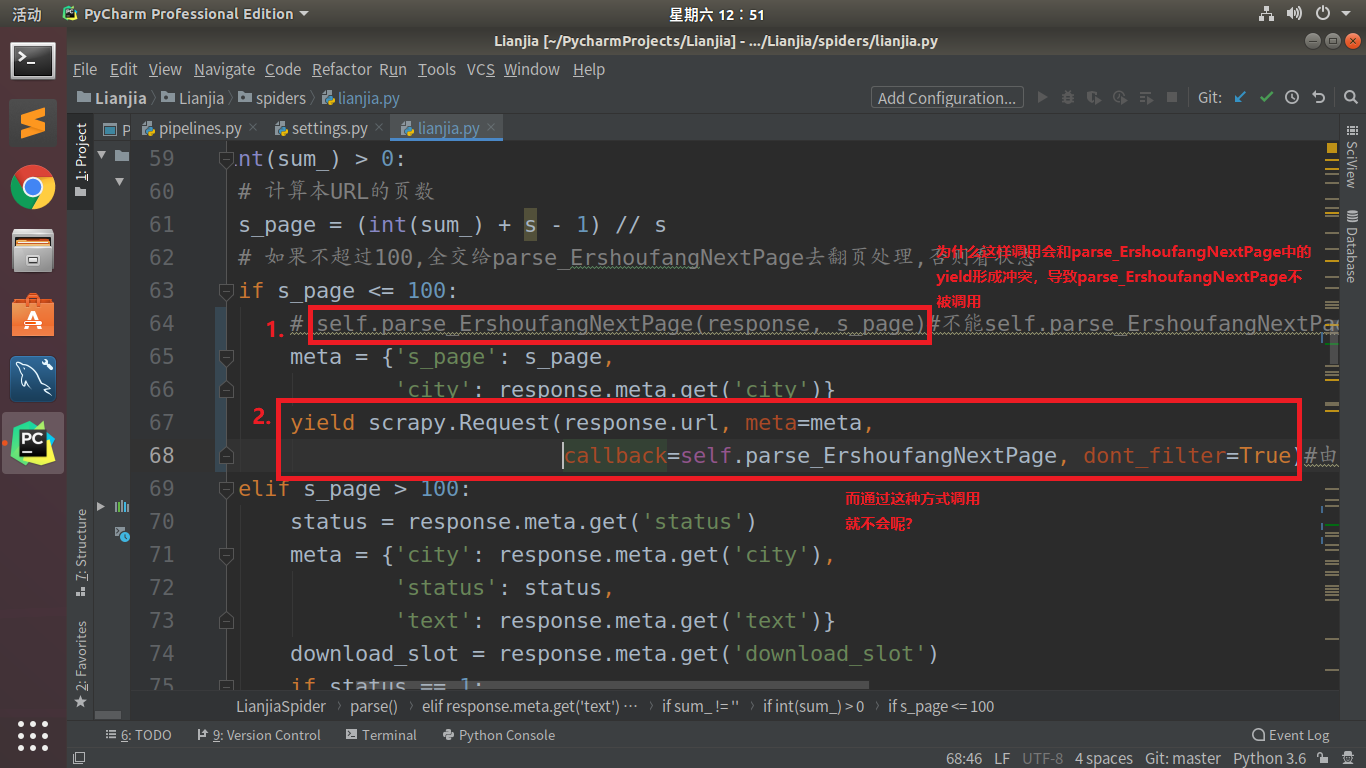Image resolution: width=1366 pixels, height=768 pixels.
Task: Close the lianjia.py tab
Action: tap(491, 128)
